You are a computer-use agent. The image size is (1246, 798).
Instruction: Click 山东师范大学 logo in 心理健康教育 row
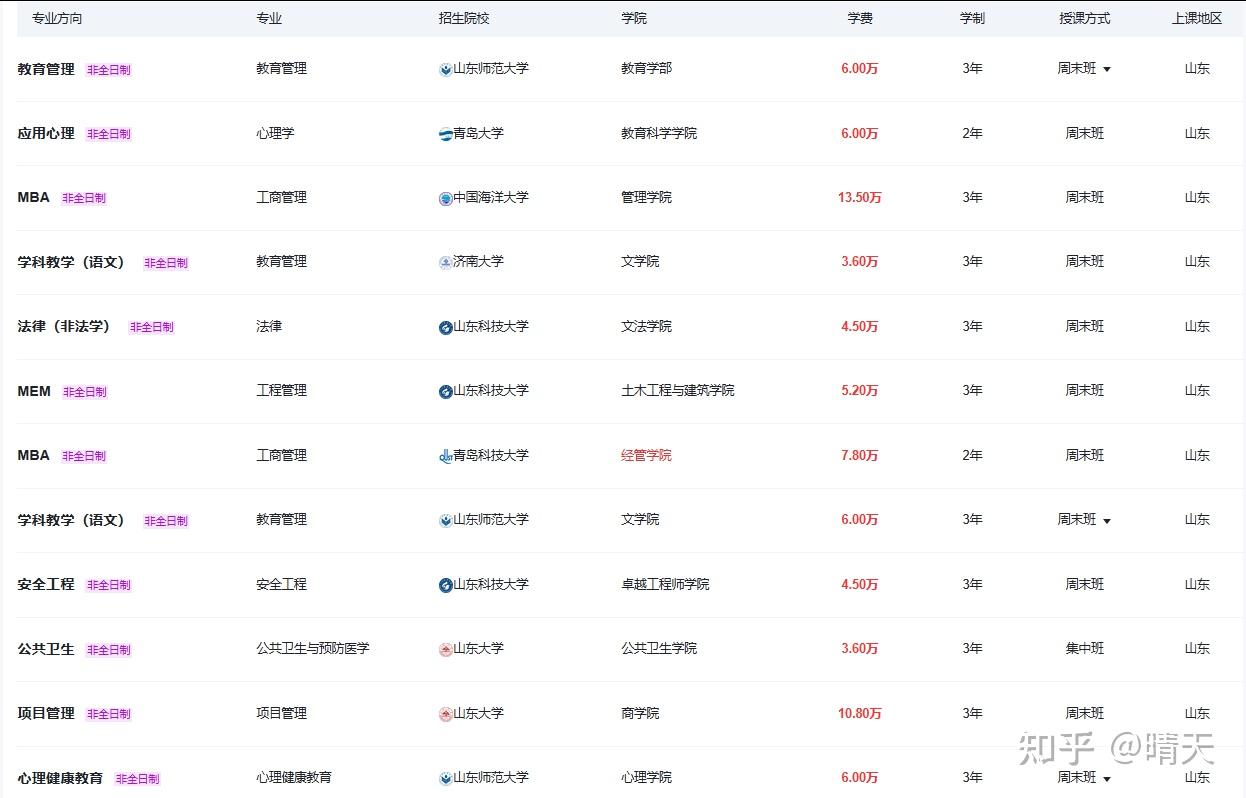tap(445, 779)
